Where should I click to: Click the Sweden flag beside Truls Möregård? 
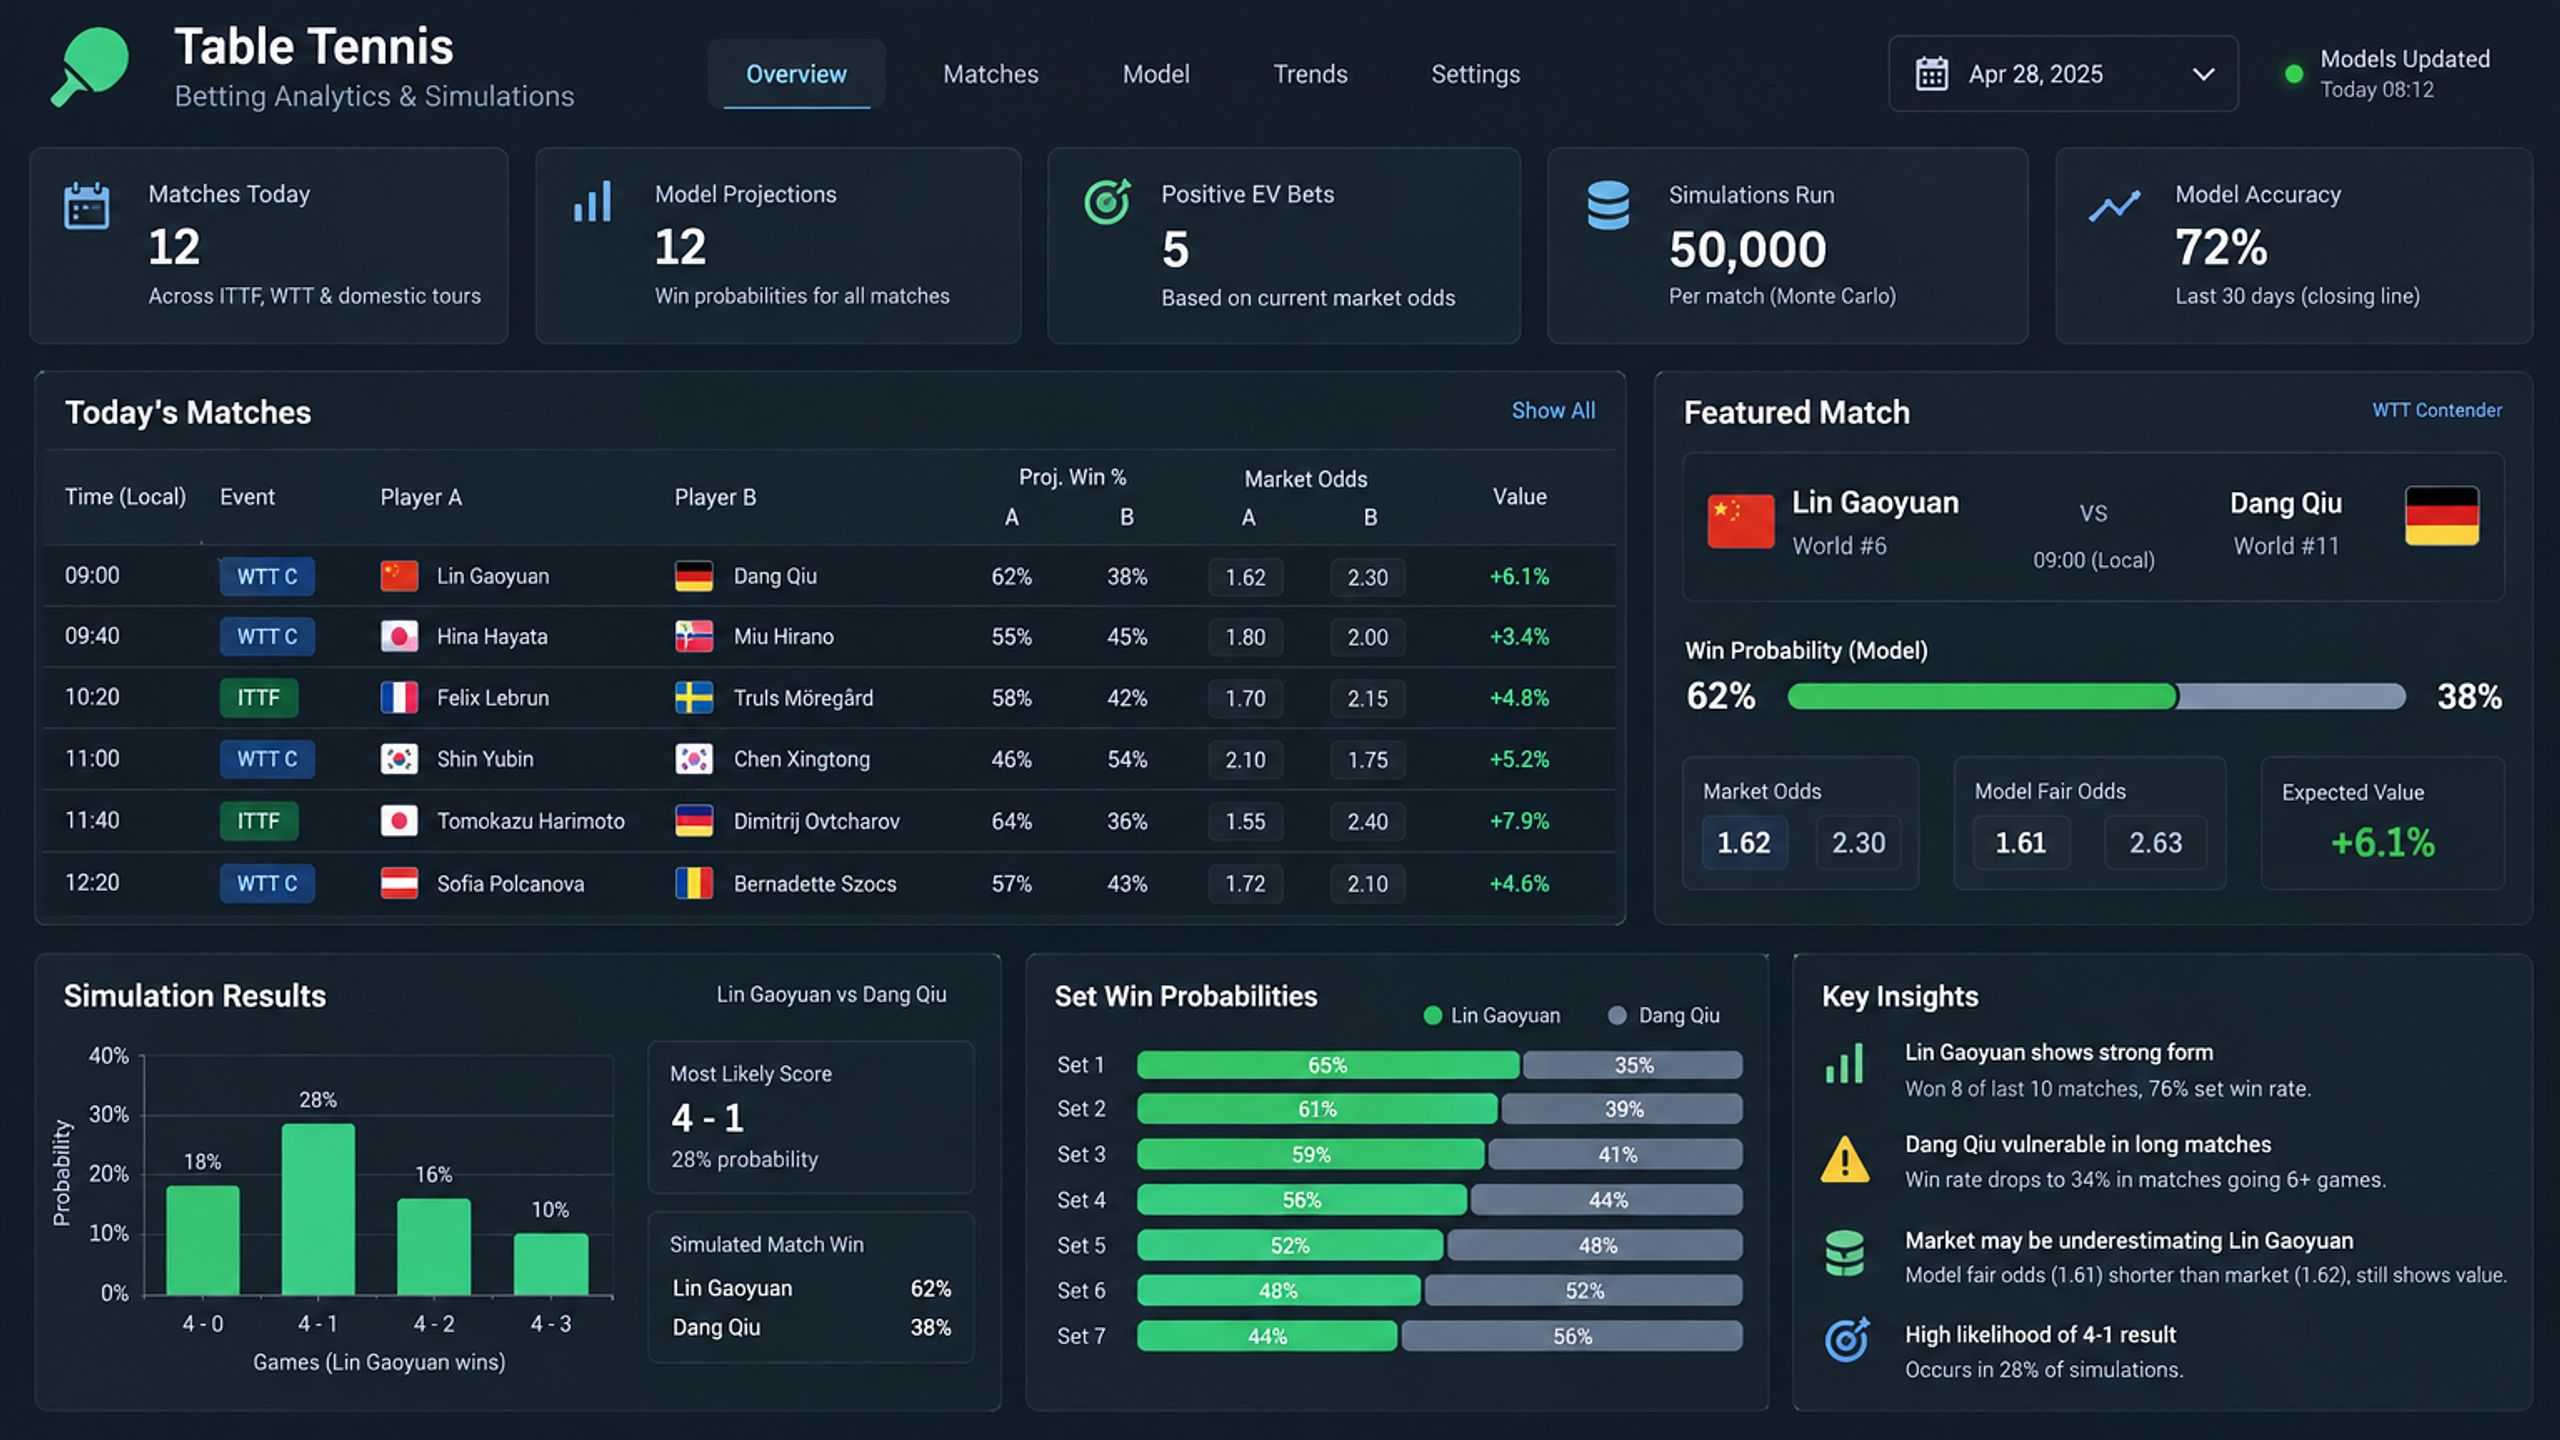pos(694,698)
